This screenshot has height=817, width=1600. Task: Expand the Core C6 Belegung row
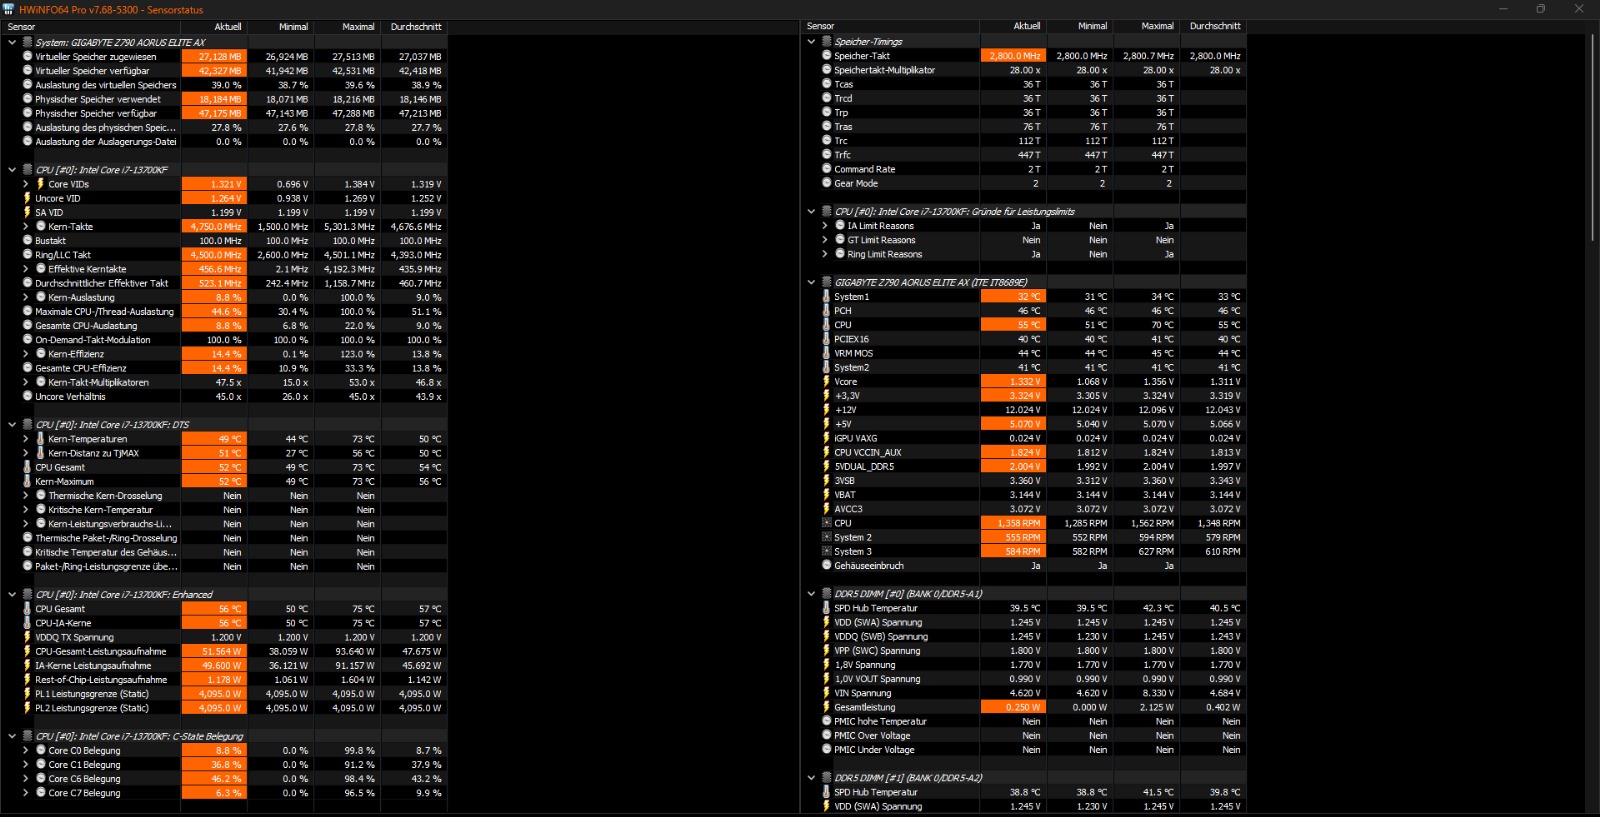26,779
